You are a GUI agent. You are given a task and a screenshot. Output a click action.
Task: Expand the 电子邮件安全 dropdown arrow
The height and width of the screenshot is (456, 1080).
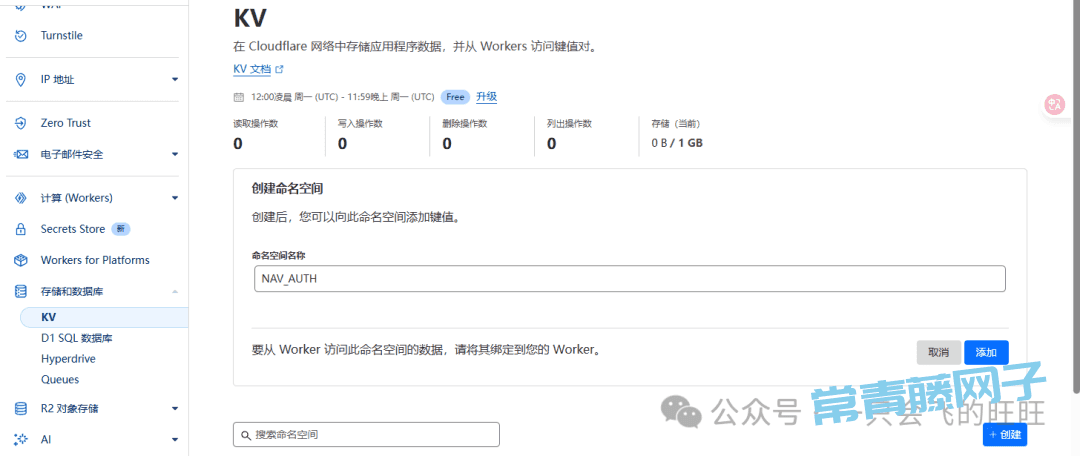coord(175,154)
